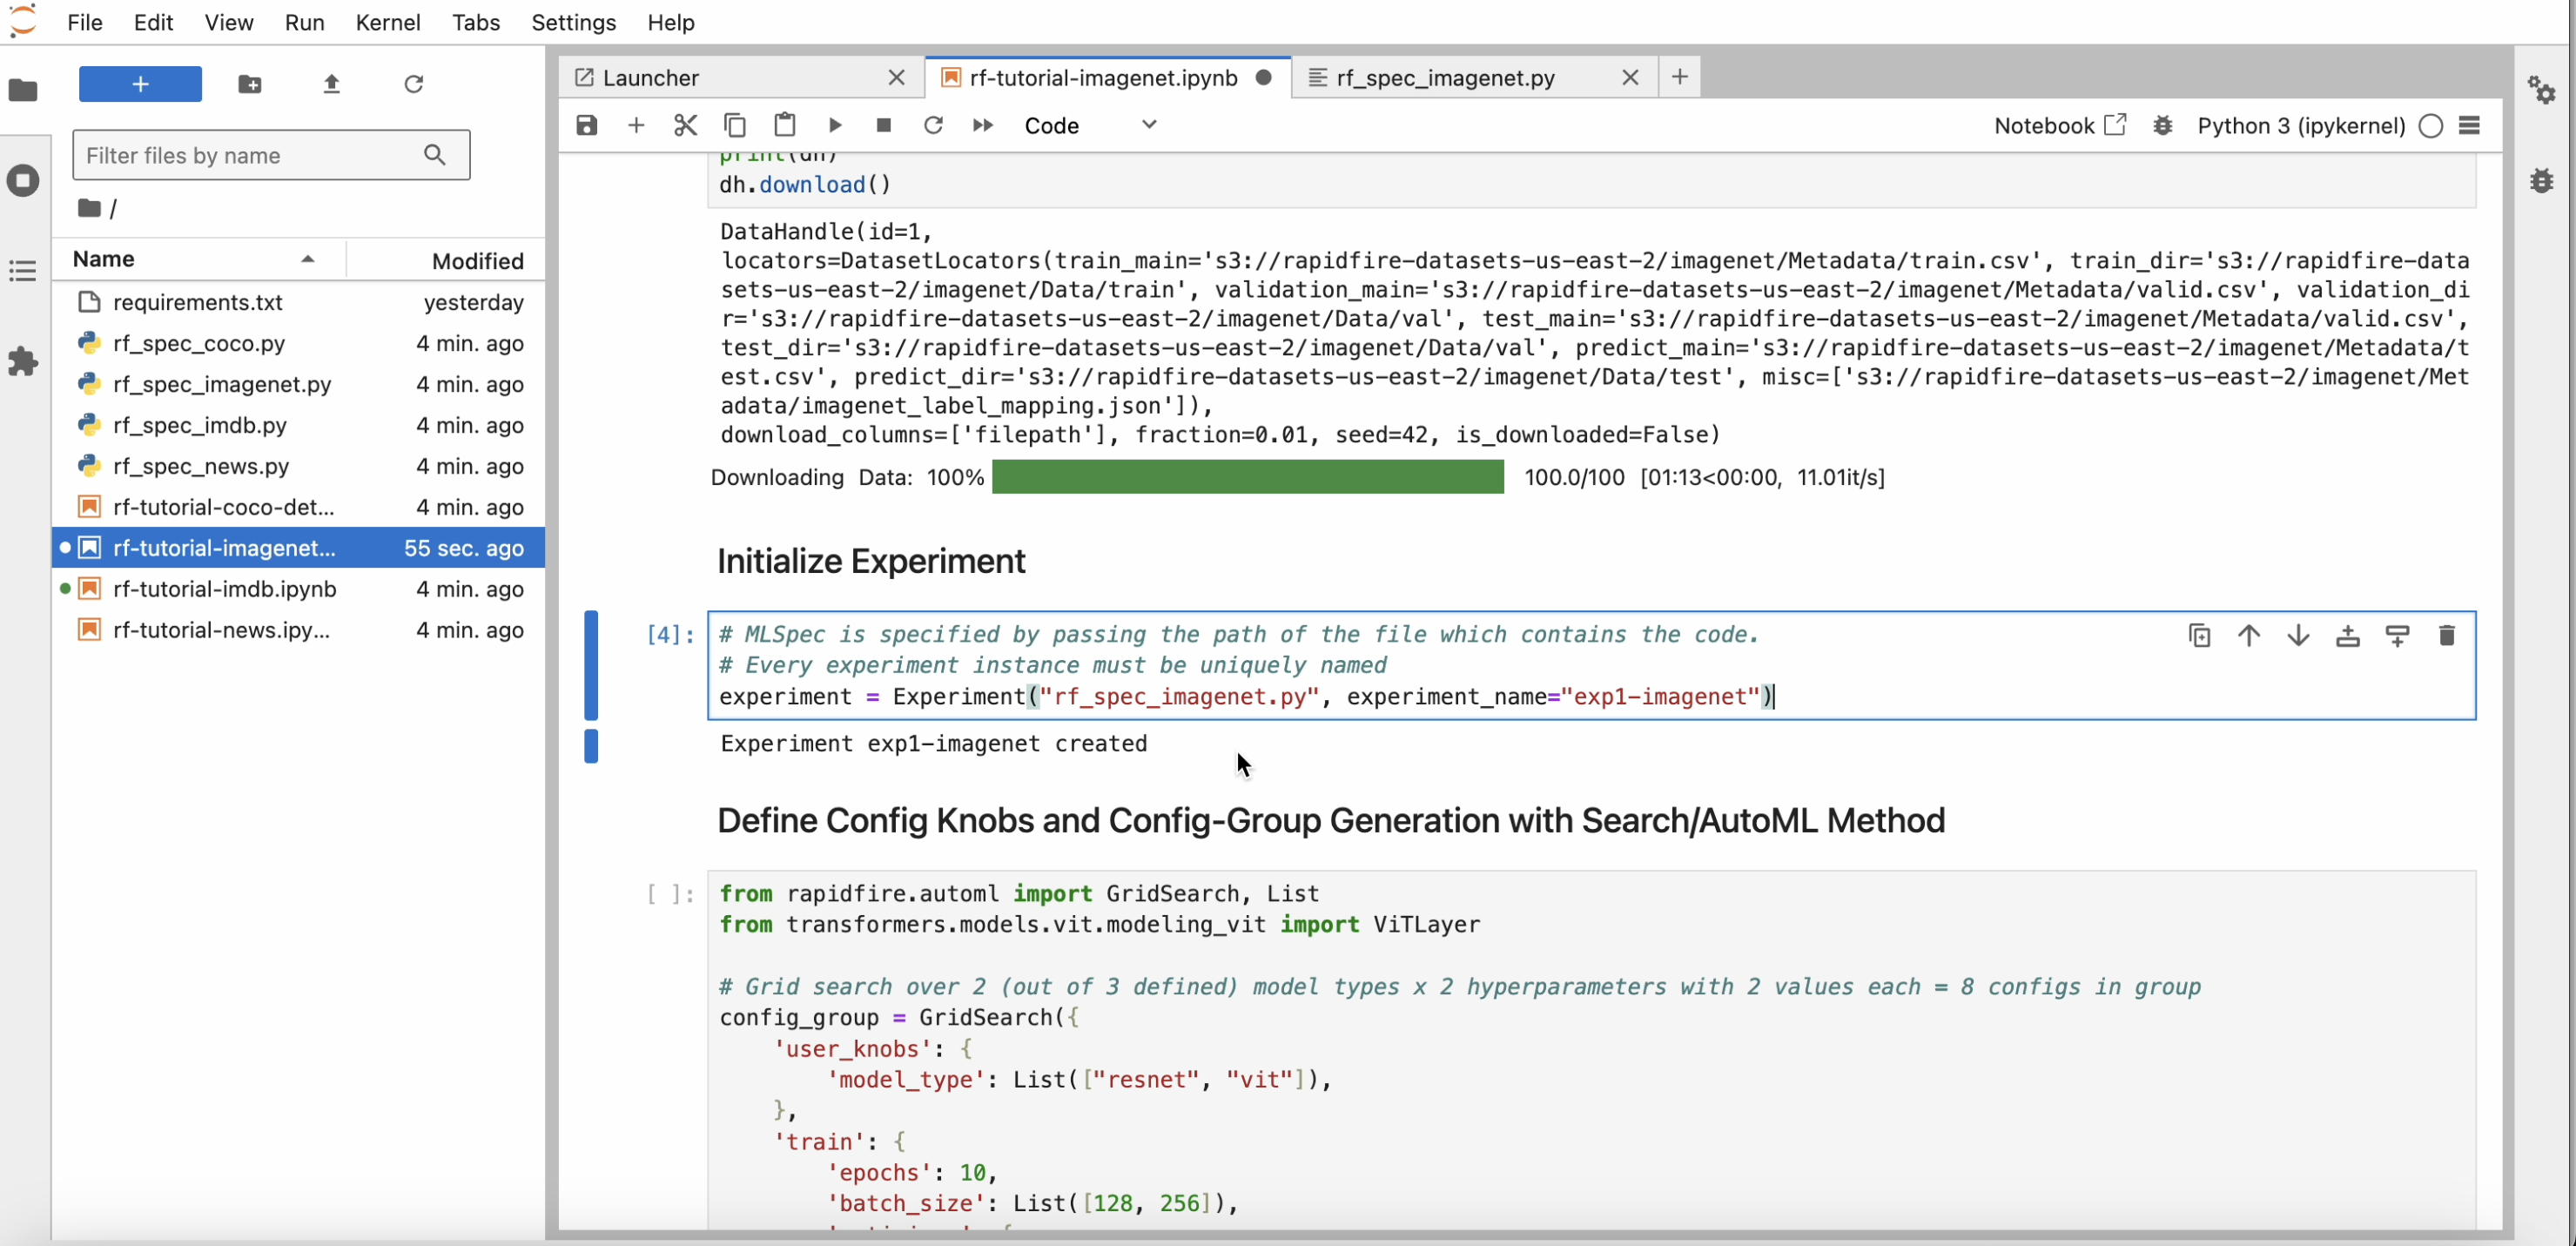Select rf-tutorial-imdb.ipynb notebook
The image size is (2576, 1246).
pos(298,589)
